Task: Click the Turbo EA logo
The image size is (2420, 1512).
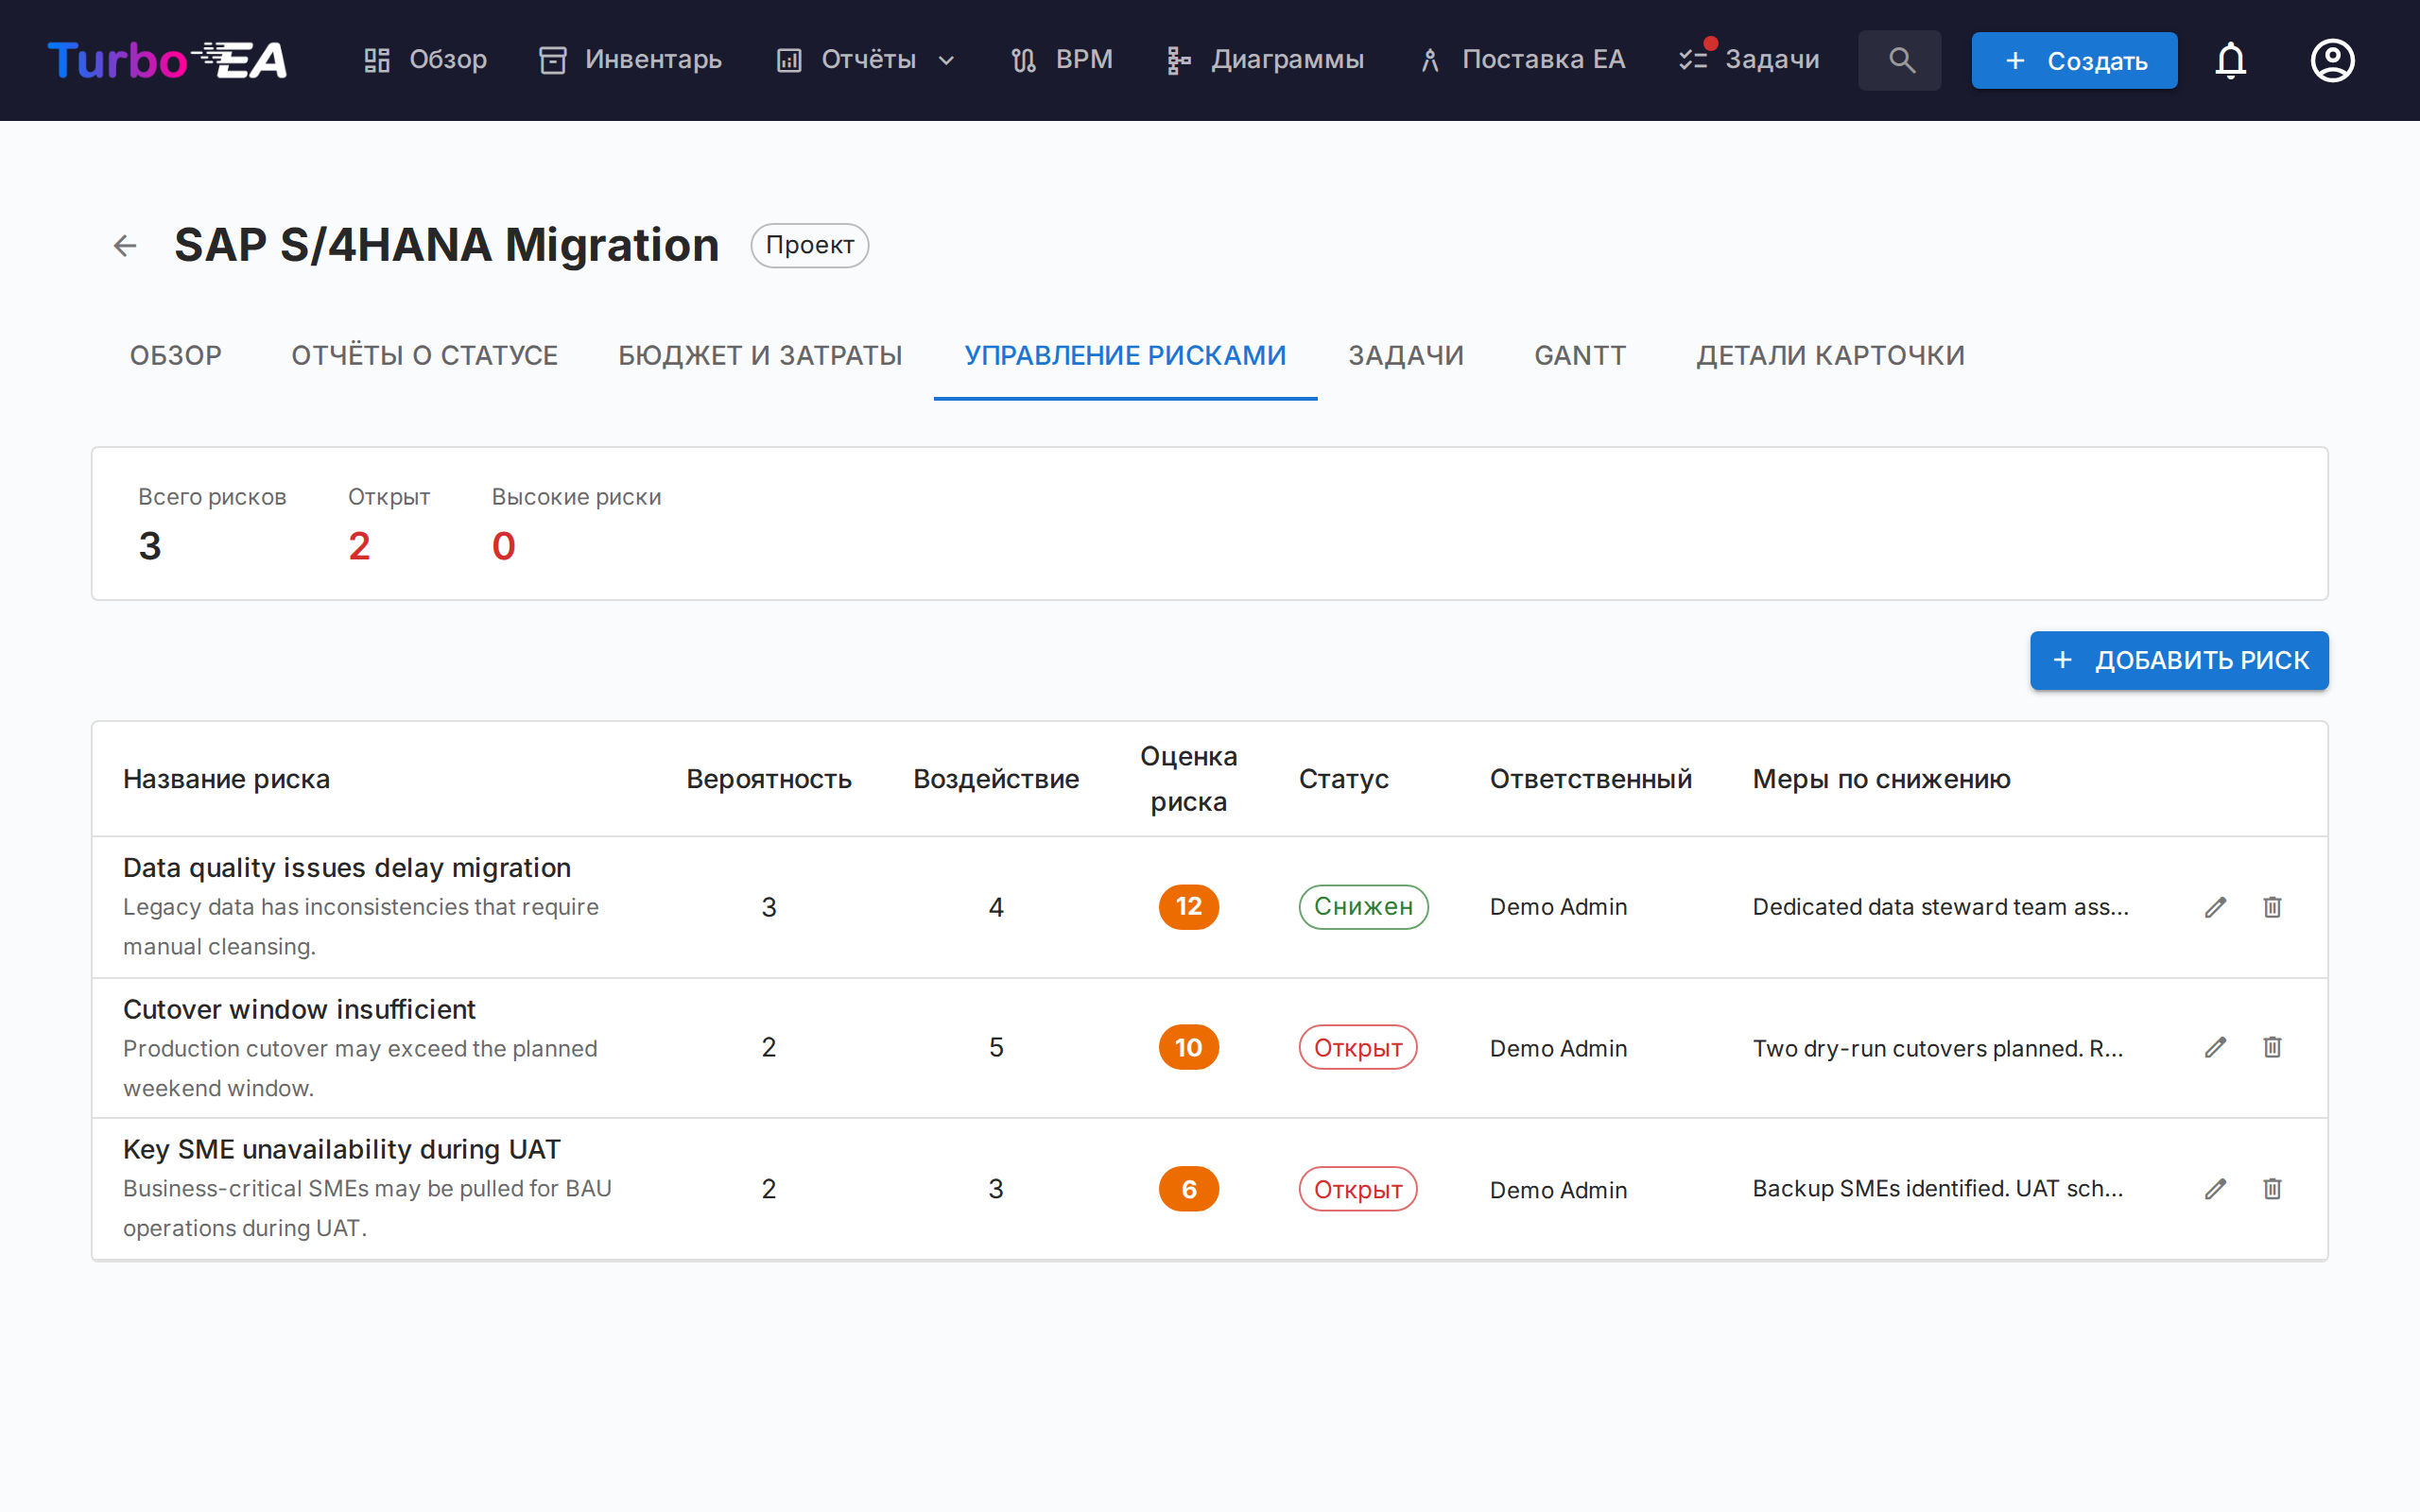Action: pos(167,60)
